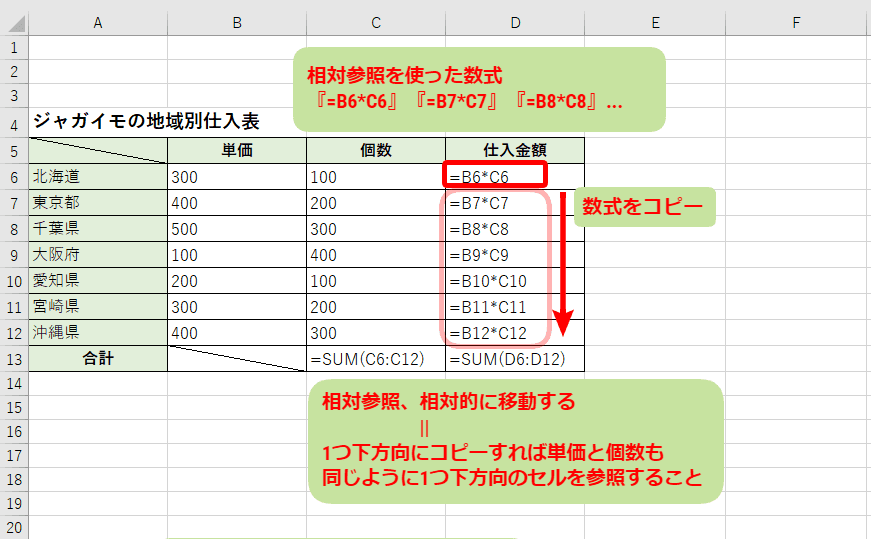
Task: Click the 個数 header cell
Action: (x=376, y=151)
